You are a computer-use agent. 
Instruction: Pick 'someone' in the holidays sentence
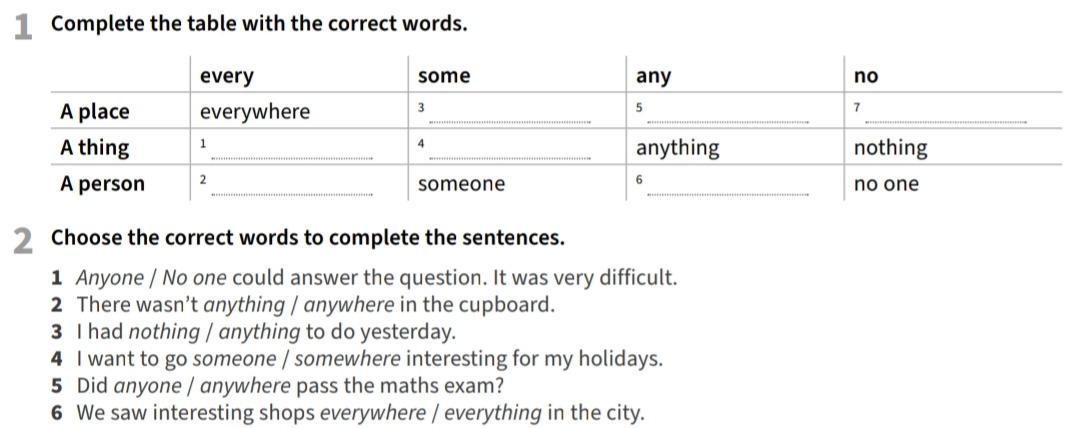[x=234, y=358]
